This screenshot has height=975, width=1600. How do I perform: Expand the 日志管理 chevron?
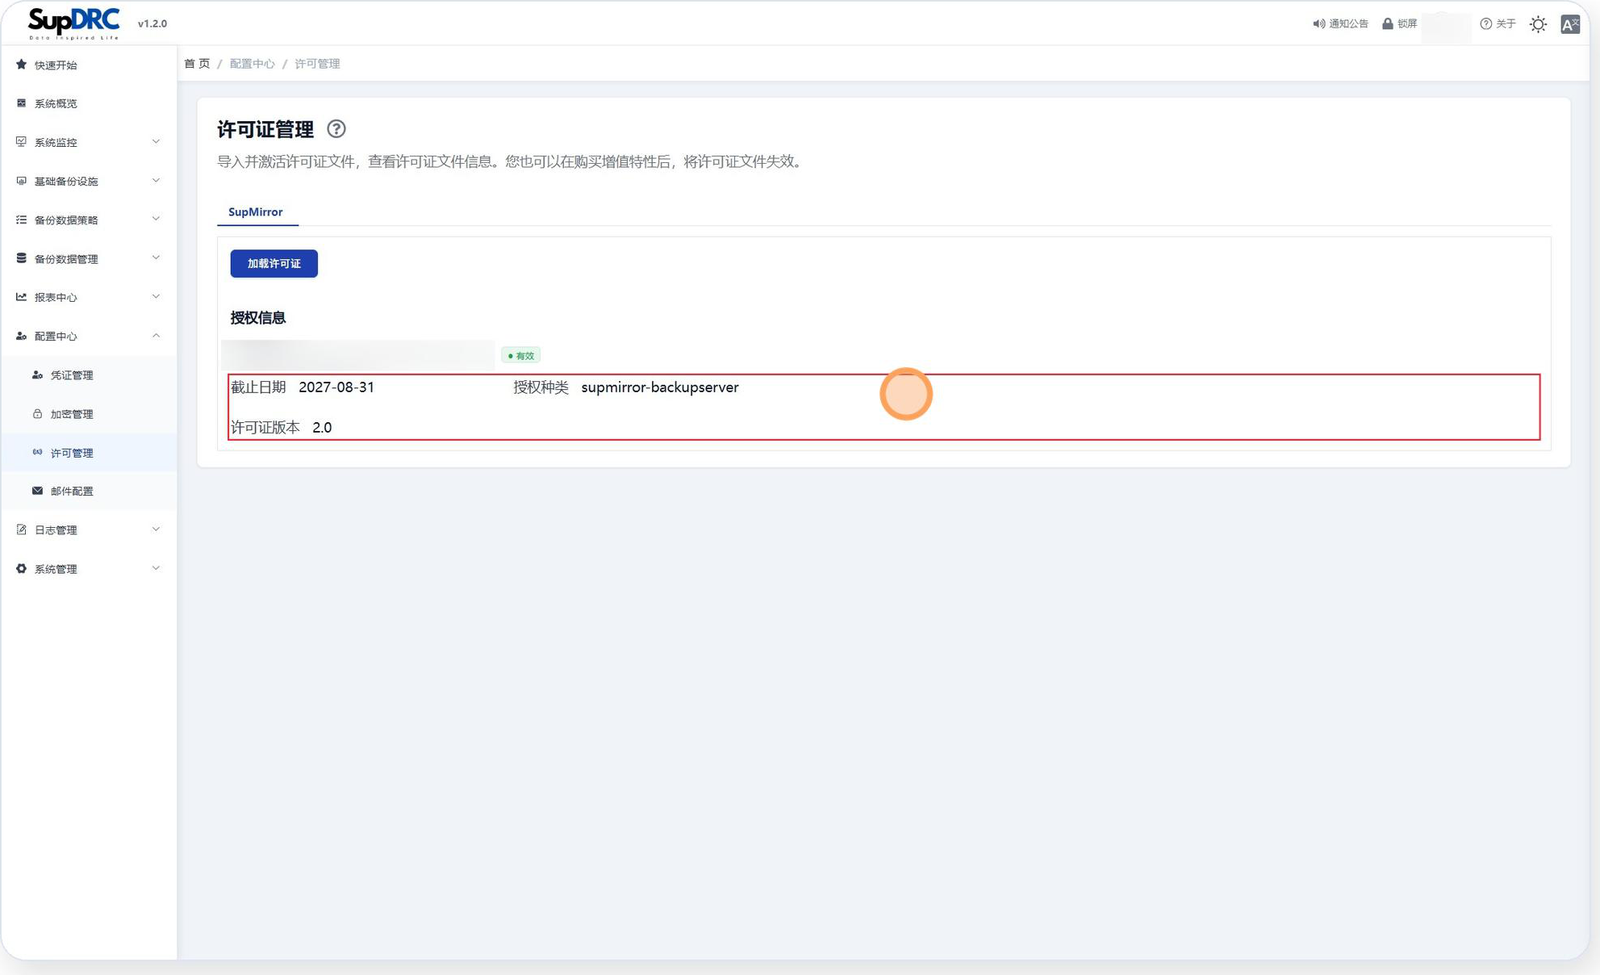point(156,530)
